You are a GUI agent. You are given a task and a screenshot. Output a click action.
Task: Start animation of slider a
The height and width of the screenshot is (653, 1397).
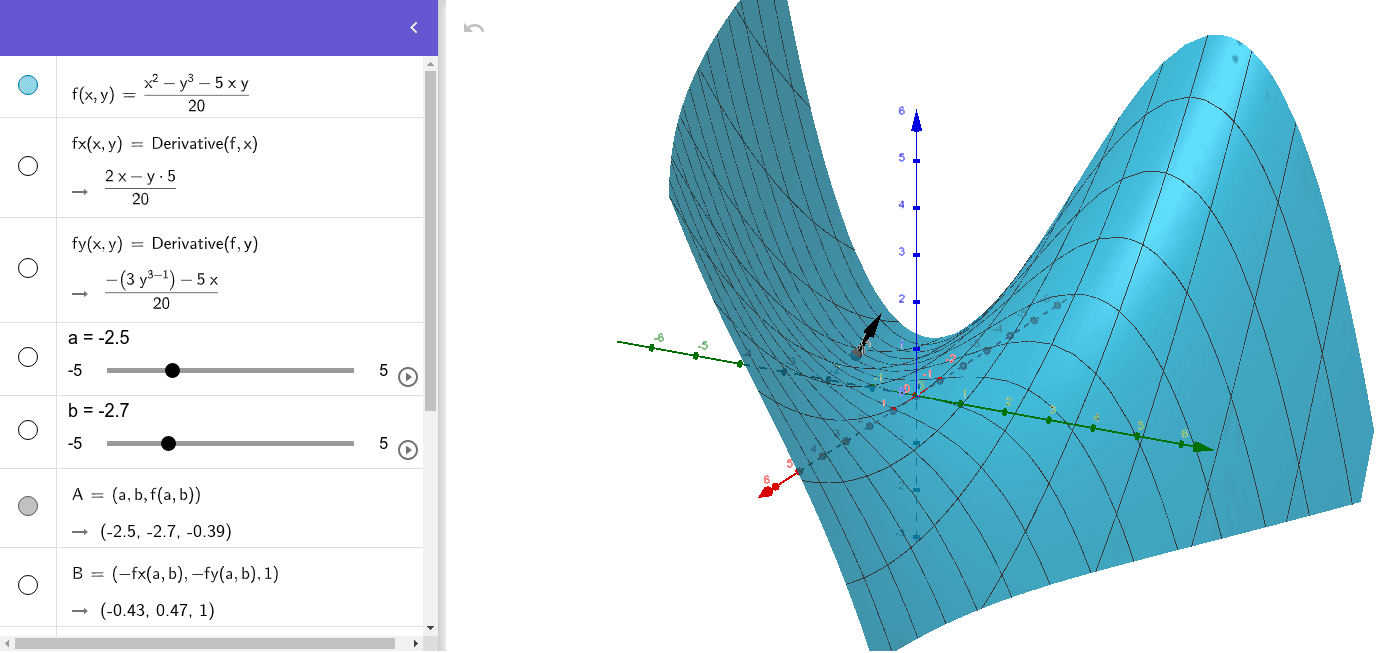coord(406,375)
